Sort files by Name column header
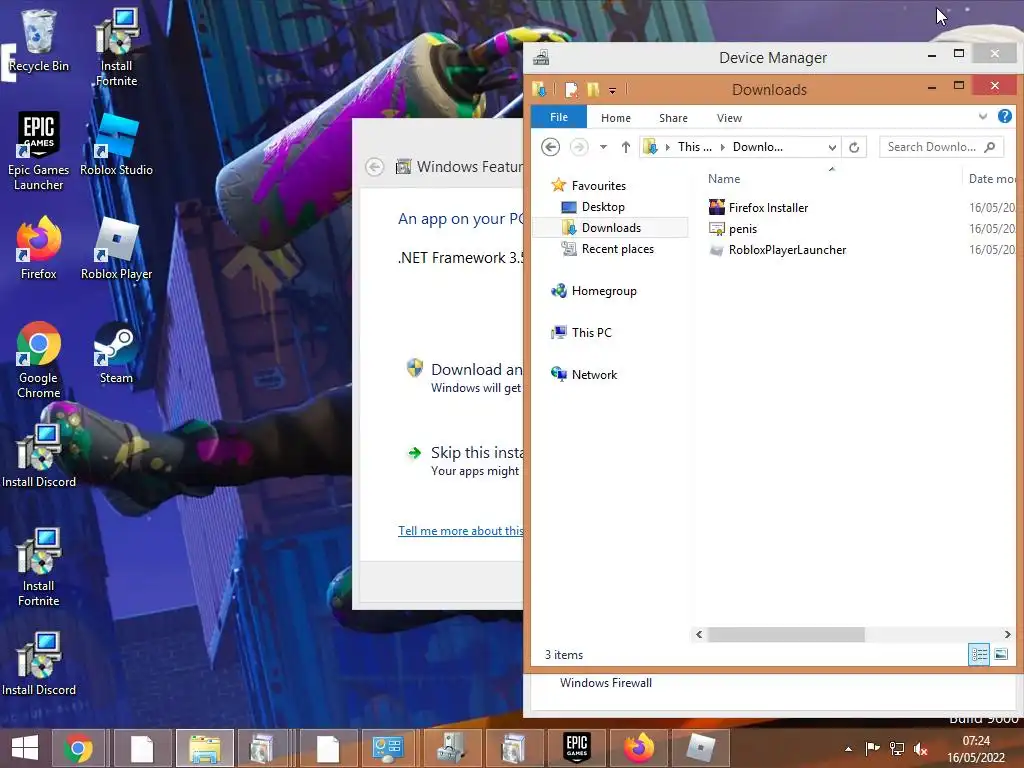This screenshot has height=768, width=1024. coord(724,178)
